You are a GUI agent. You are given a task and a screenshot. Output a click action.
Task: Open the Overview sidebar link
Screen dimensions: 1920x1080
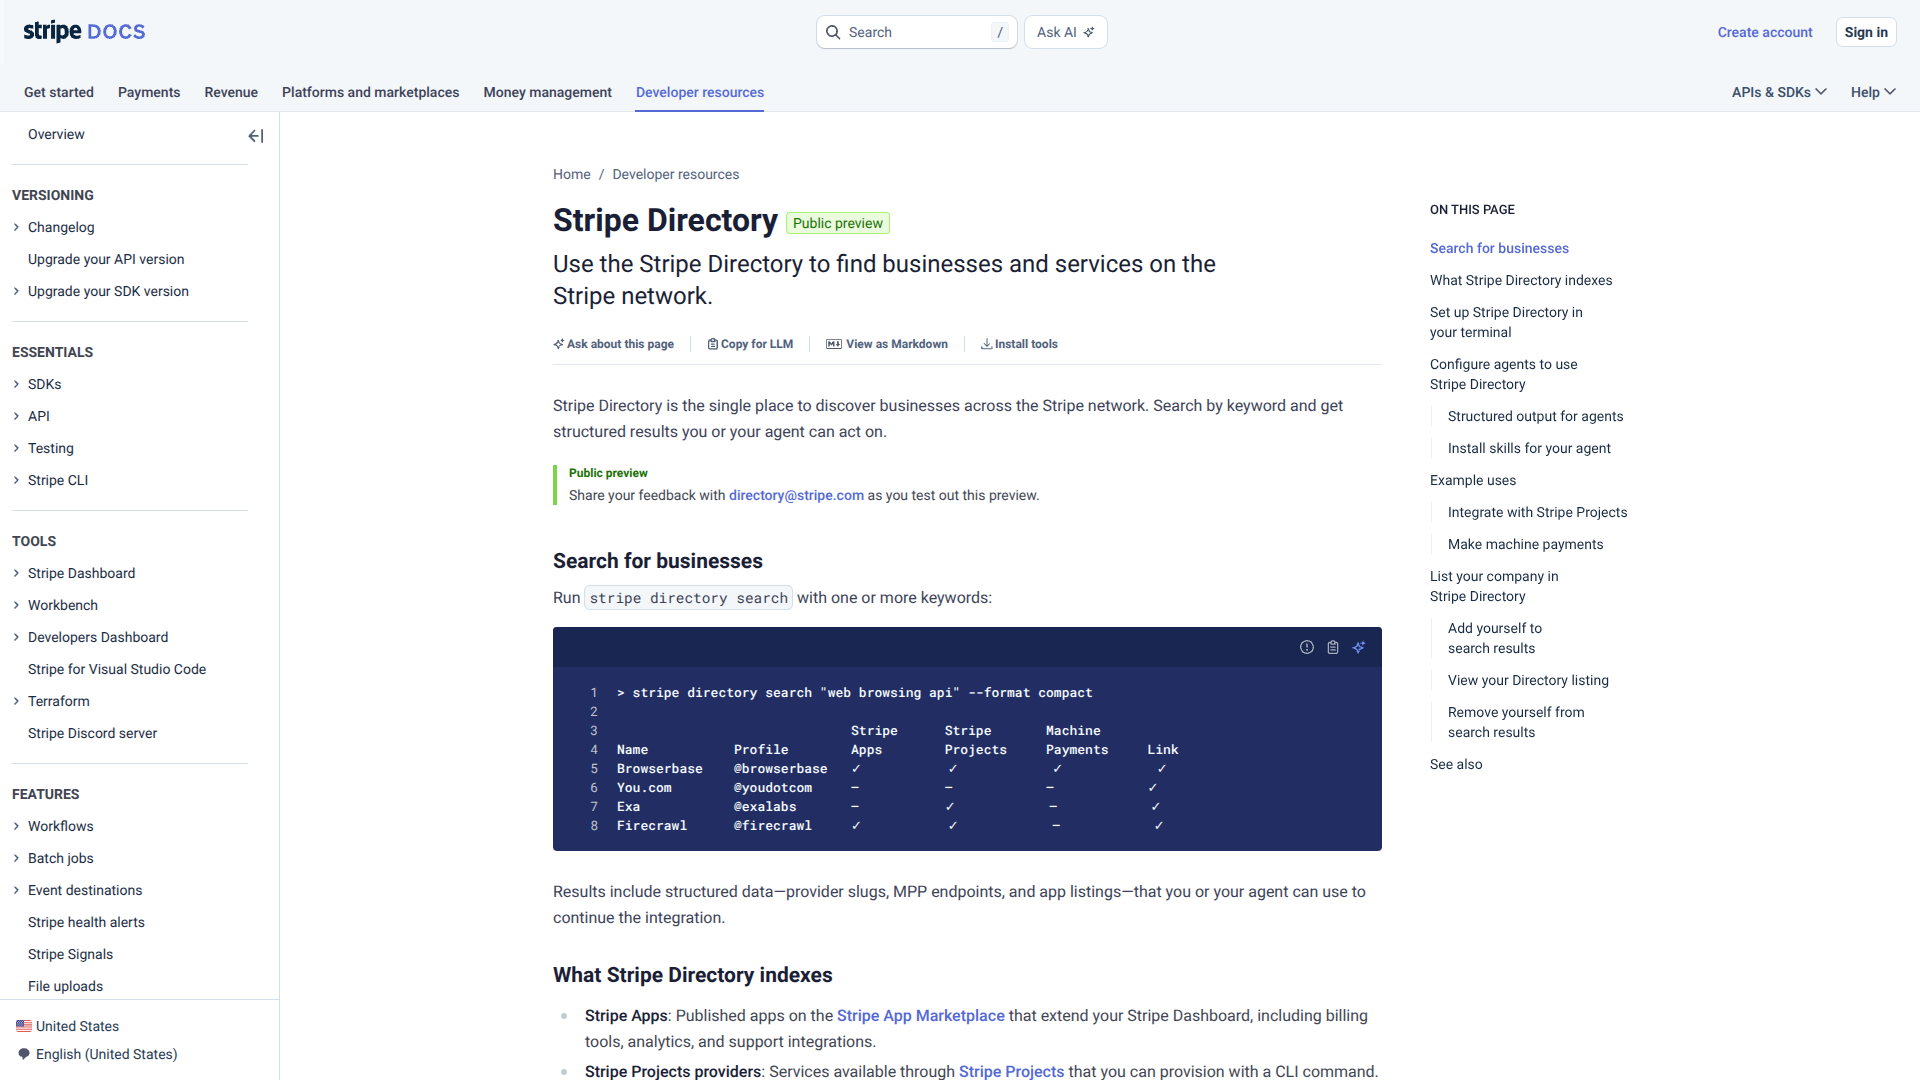(56, 134)
